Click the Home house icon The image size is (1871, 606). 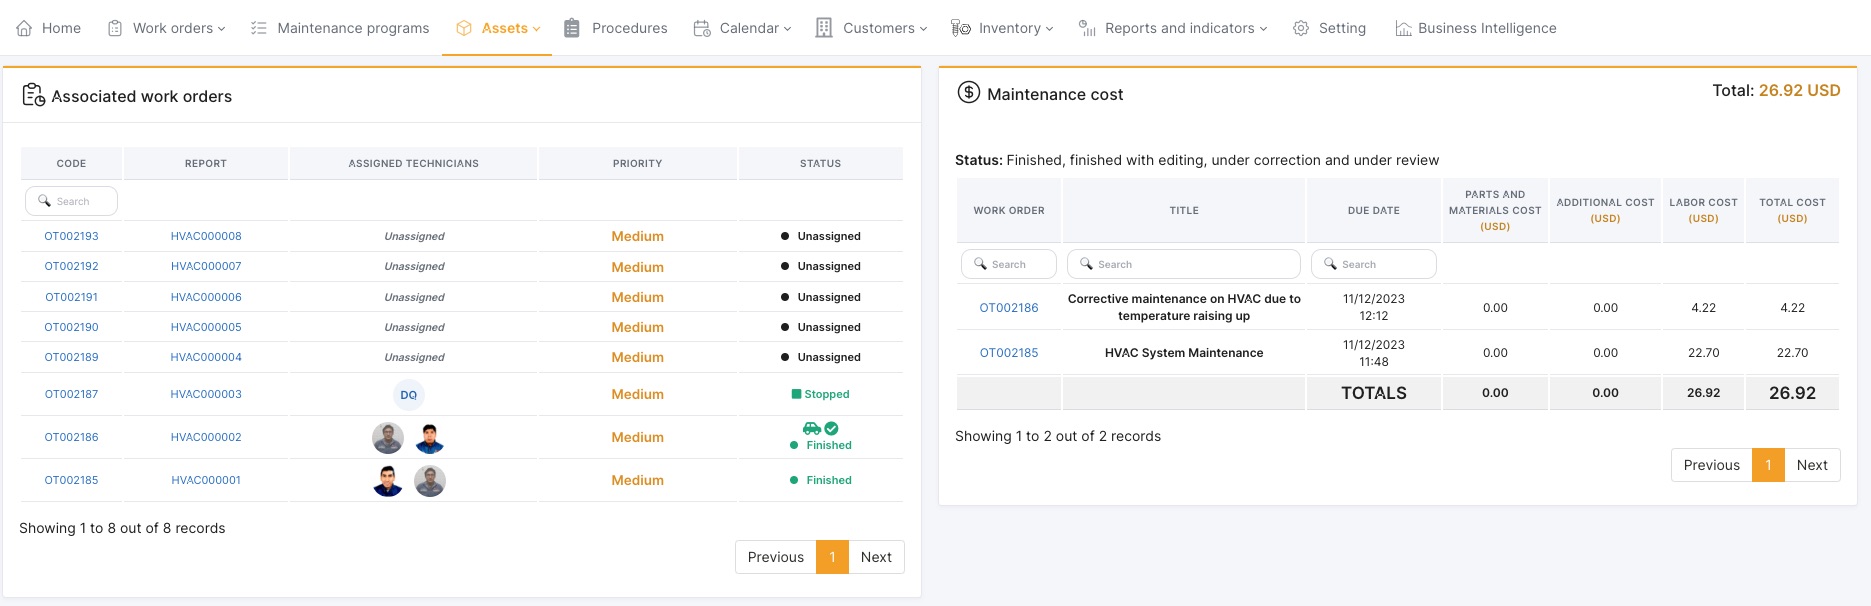[x=24, y=28]
